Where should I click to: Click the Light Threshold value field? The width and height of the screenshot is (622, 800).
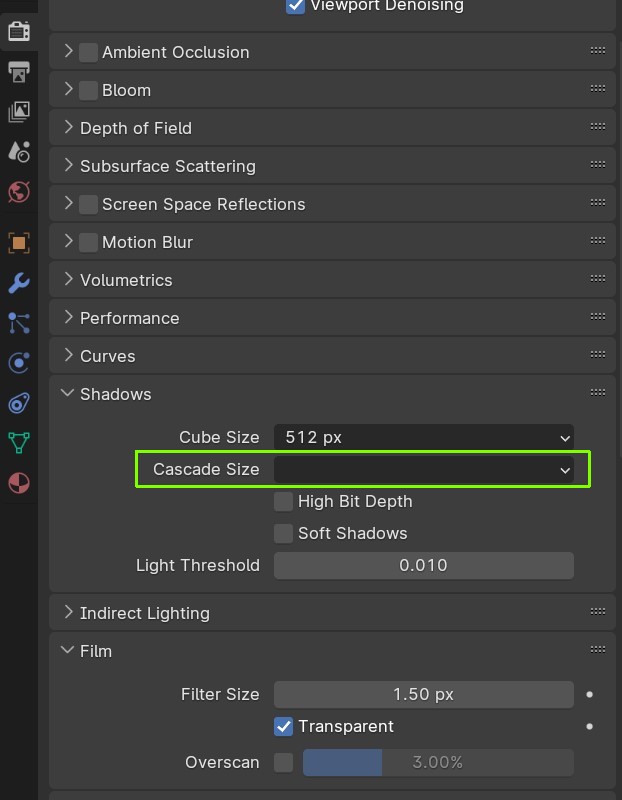424,565
